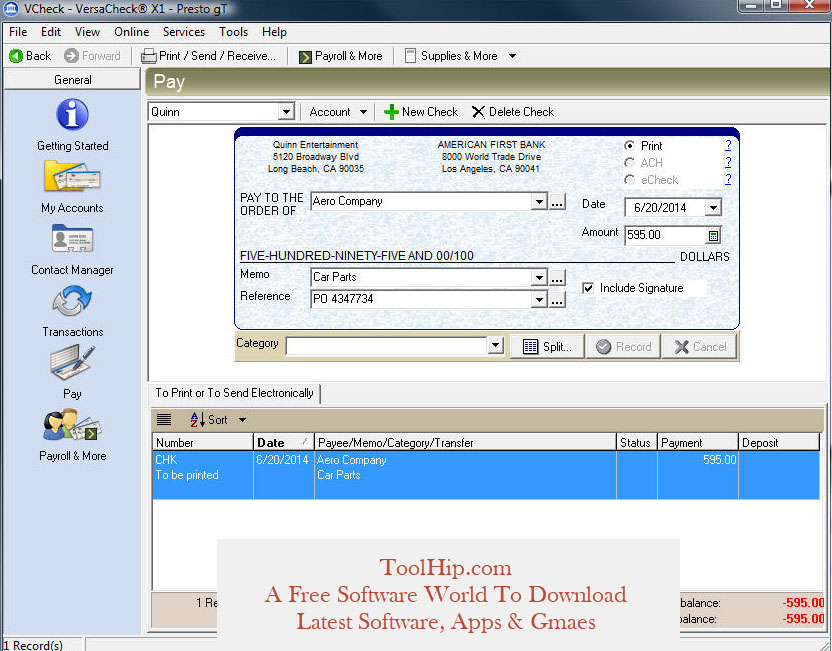Open the File menu
Viewport: 832px width, 651px height.
(18, 32)
